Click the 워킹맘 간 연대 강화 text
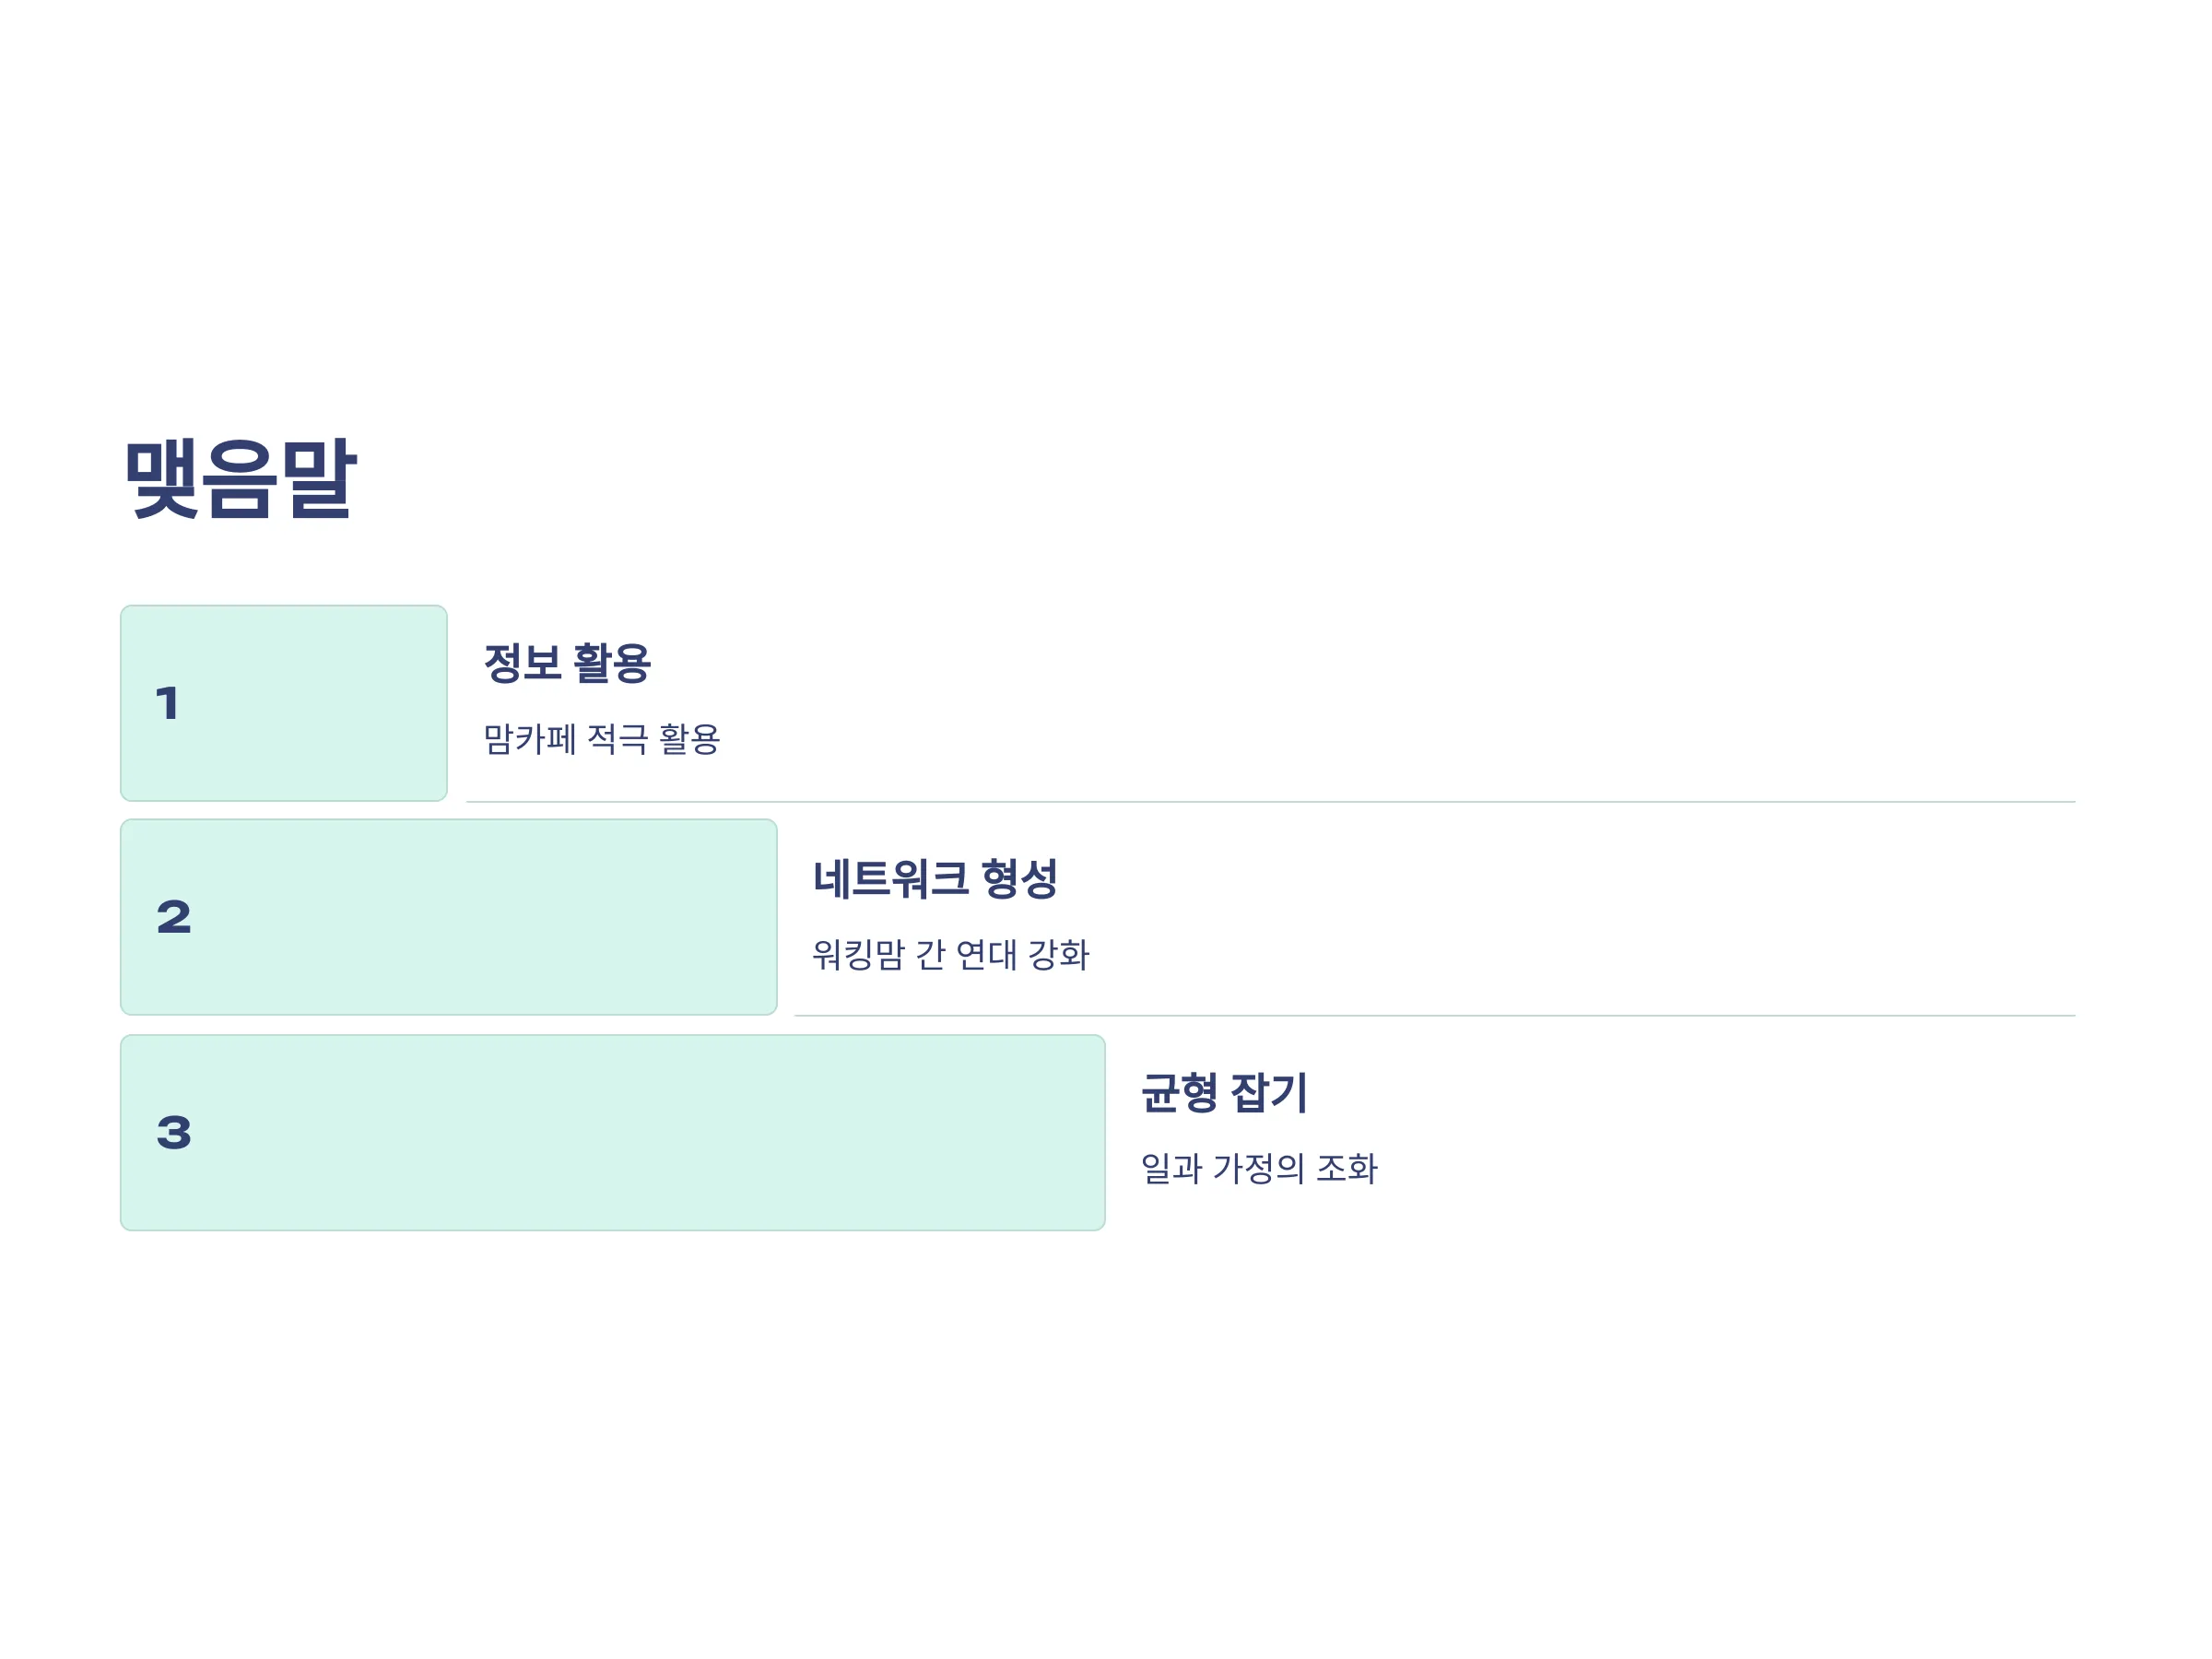The image size is (2212, 1659). tap(950, 954)
